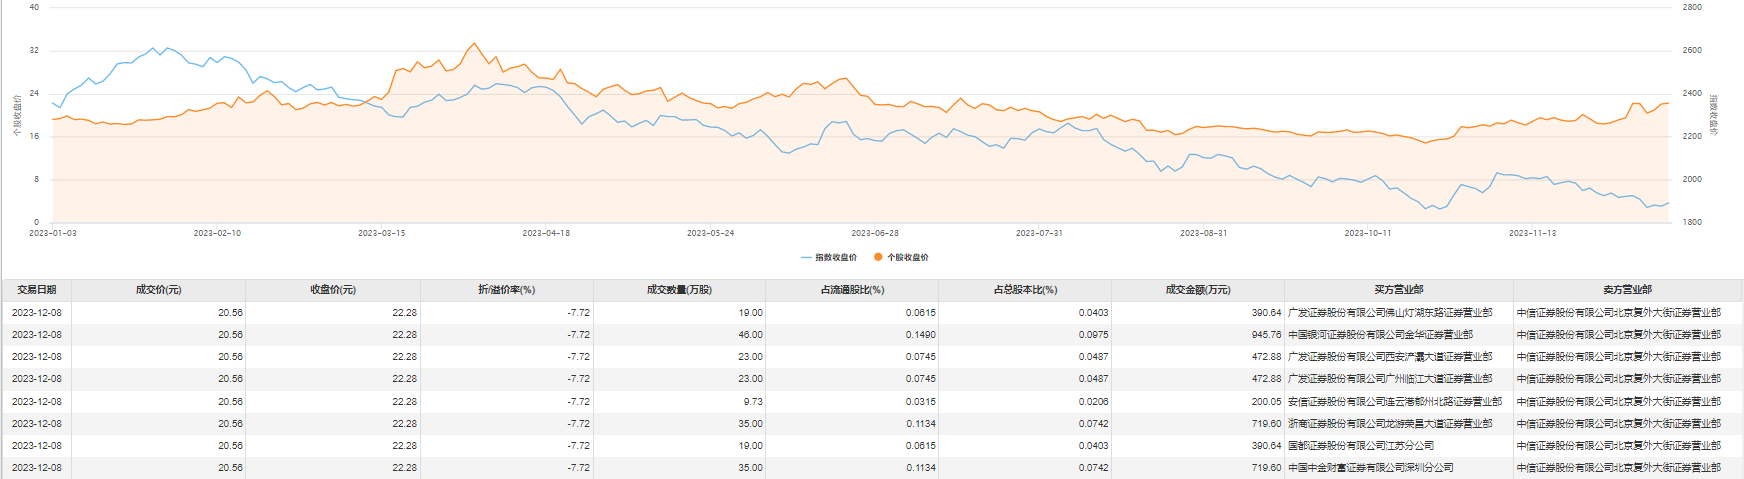
Task: Open 国都证券股份有限公司江苏分公司 buyer link
Action: coord(1360,446)
